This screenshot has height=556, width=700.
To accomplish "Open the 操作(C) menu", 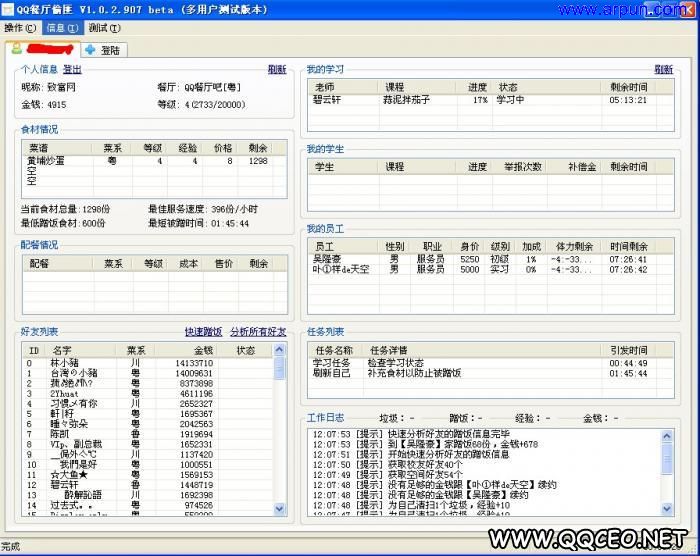I will [20, 28].
